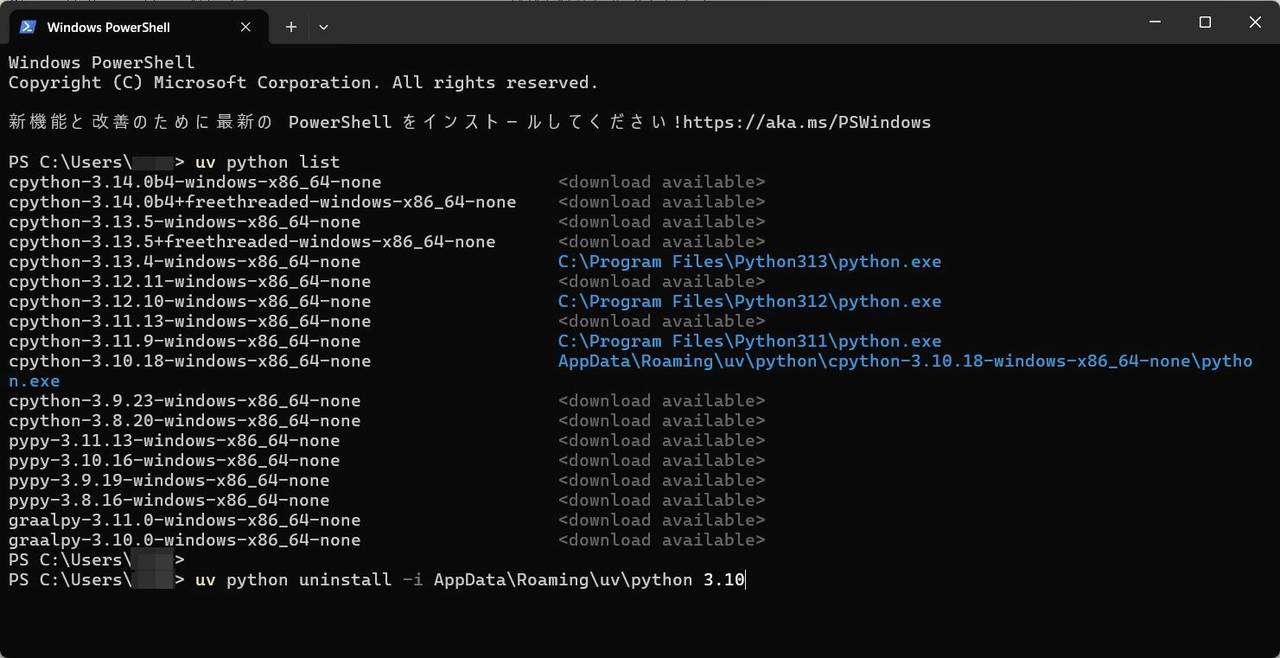Image resolution: width=1280 pixels, height=658 pixels.
Task: Select the Windows PowerShell tab title
Action: pos(108,27)
